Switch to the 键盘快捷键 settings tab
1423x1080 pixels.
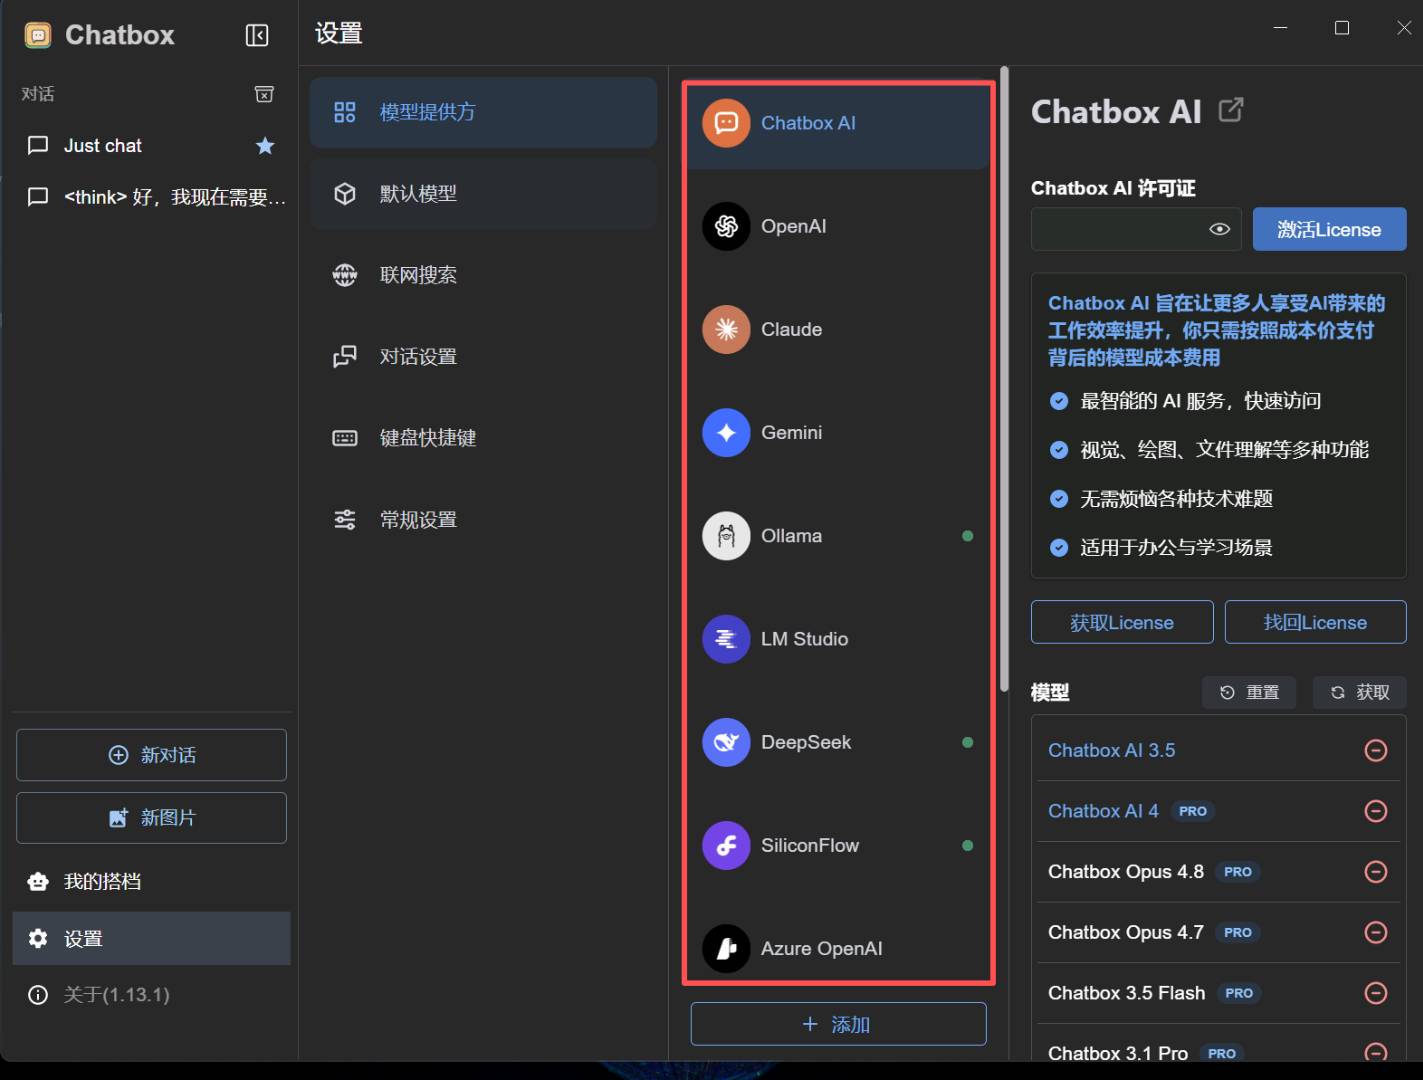(483, 438)
